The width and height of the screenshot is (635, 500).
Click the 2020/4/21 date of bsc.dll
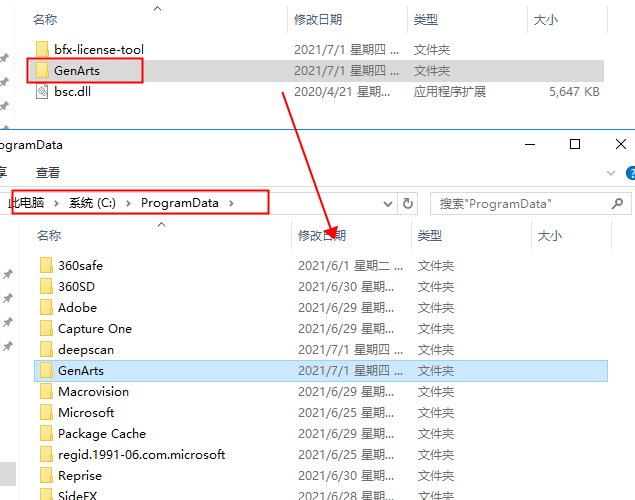[342, 91]
